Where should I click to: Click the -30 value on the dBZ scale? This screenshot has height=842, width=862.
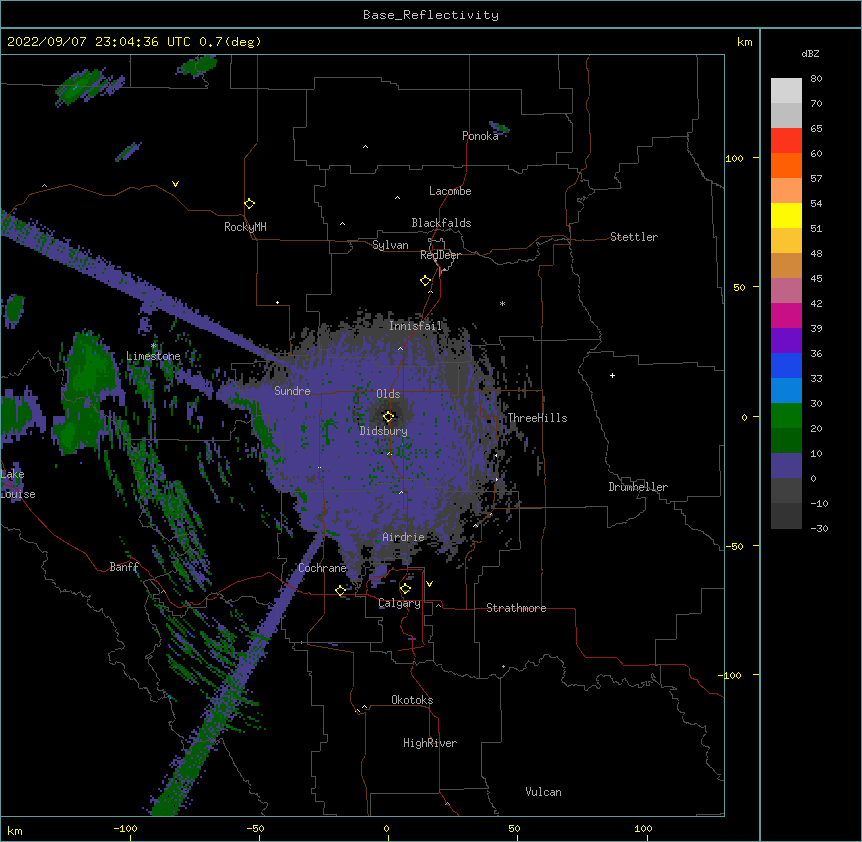(x=819, y=529)
